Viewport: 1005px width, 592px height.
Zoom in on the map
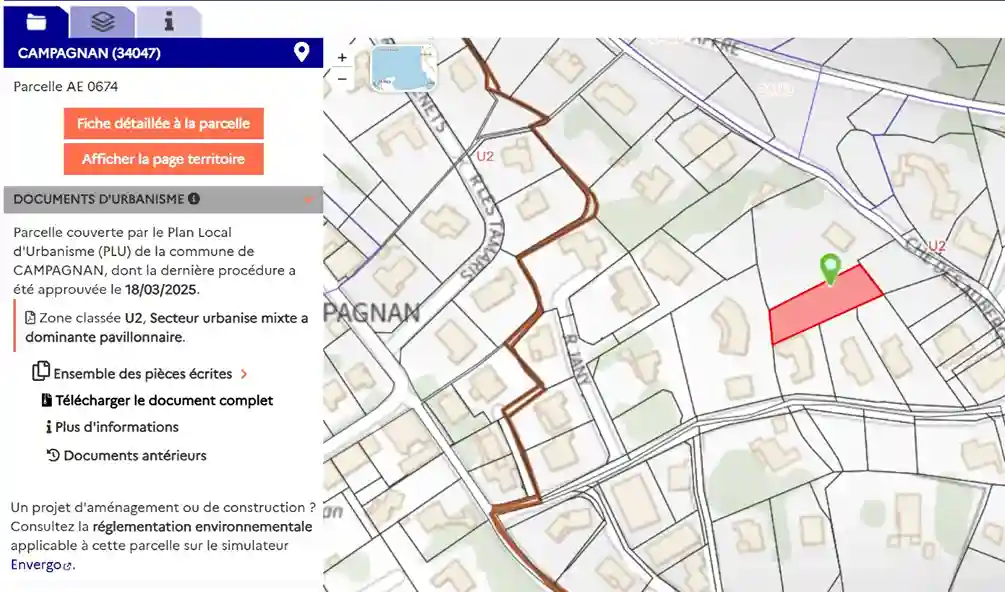[x=342, y=58]
